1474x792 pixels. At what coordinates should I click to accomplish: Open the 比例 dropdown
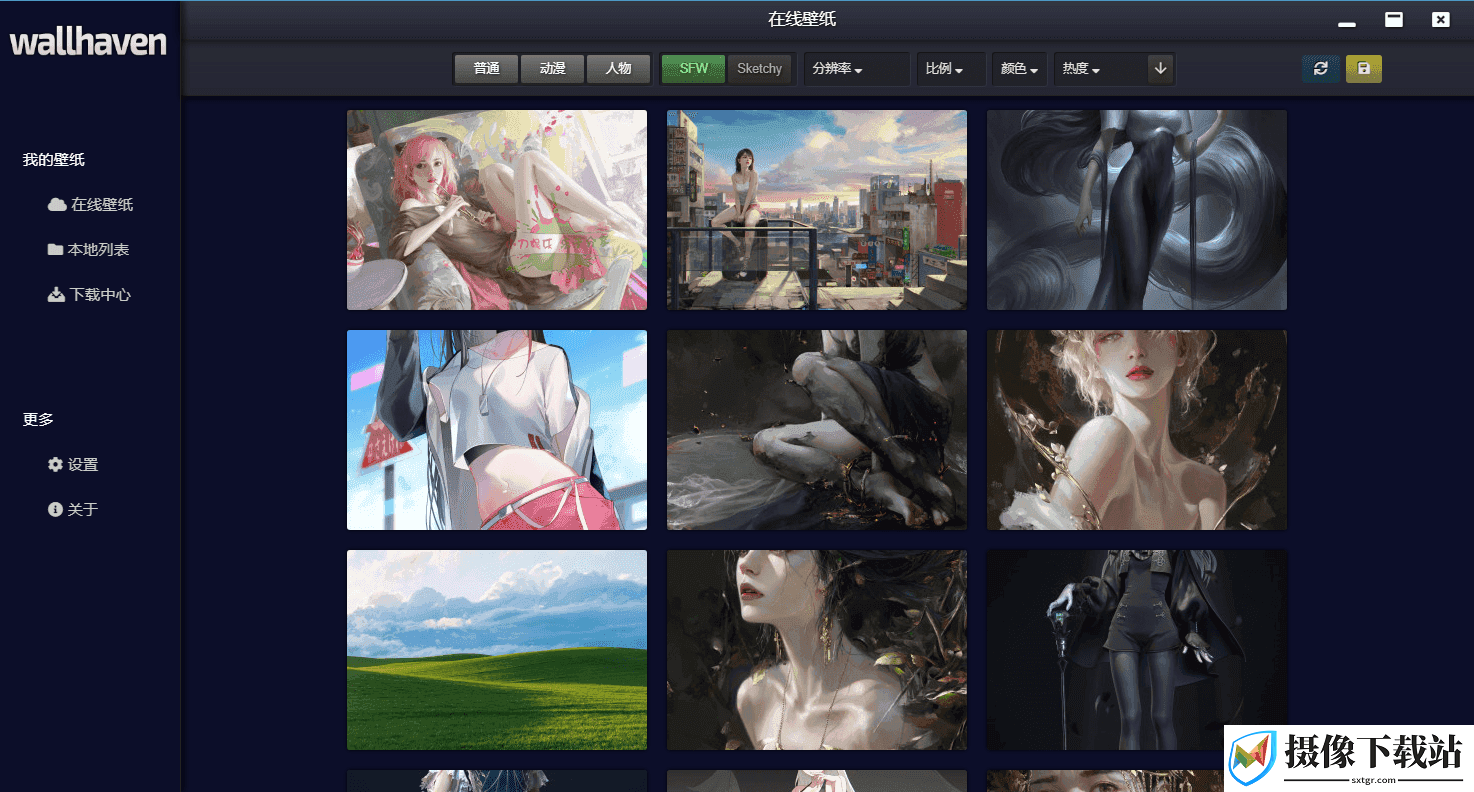pos(951,69)
